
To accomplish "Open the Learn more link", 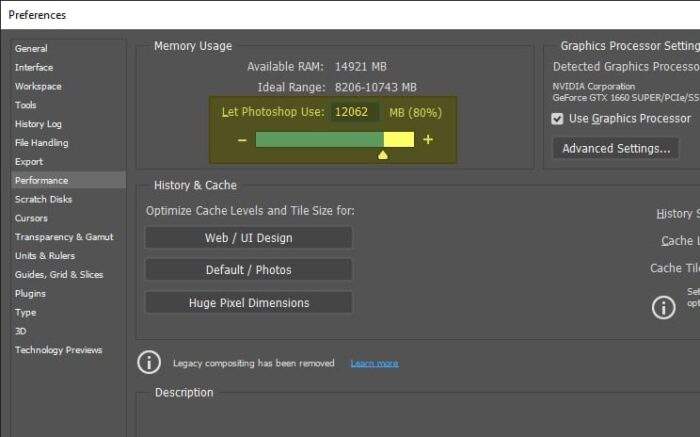I will tap(375, 363).
